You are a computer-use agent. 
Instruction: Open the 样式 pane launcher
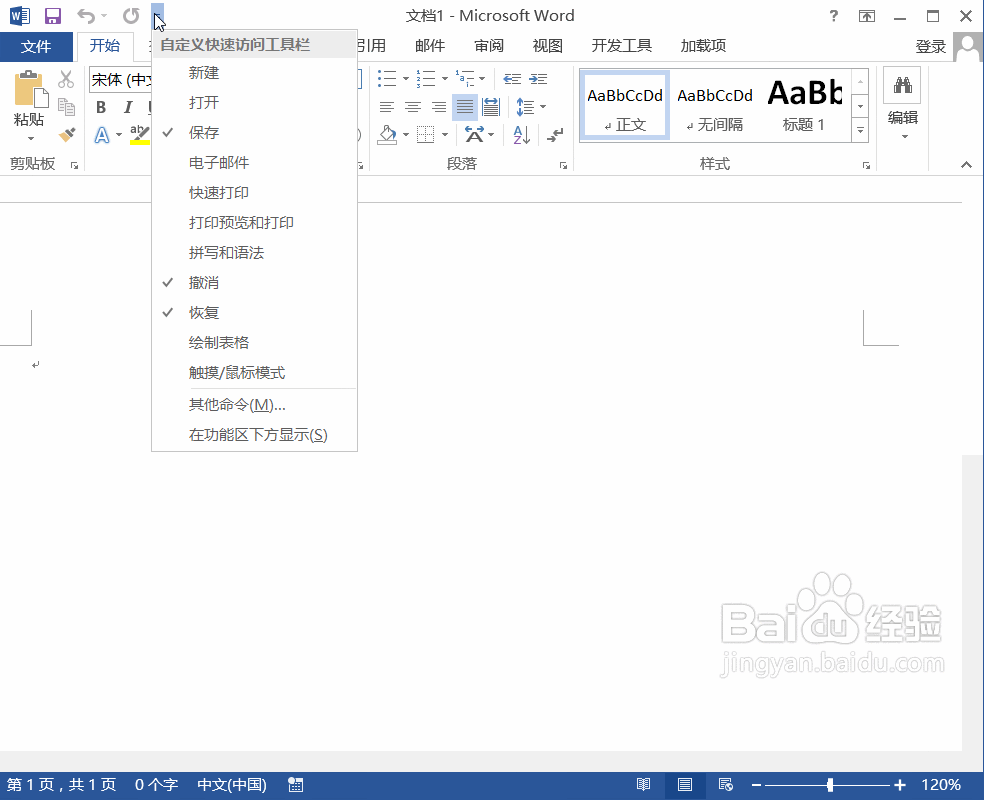point(866,166)
